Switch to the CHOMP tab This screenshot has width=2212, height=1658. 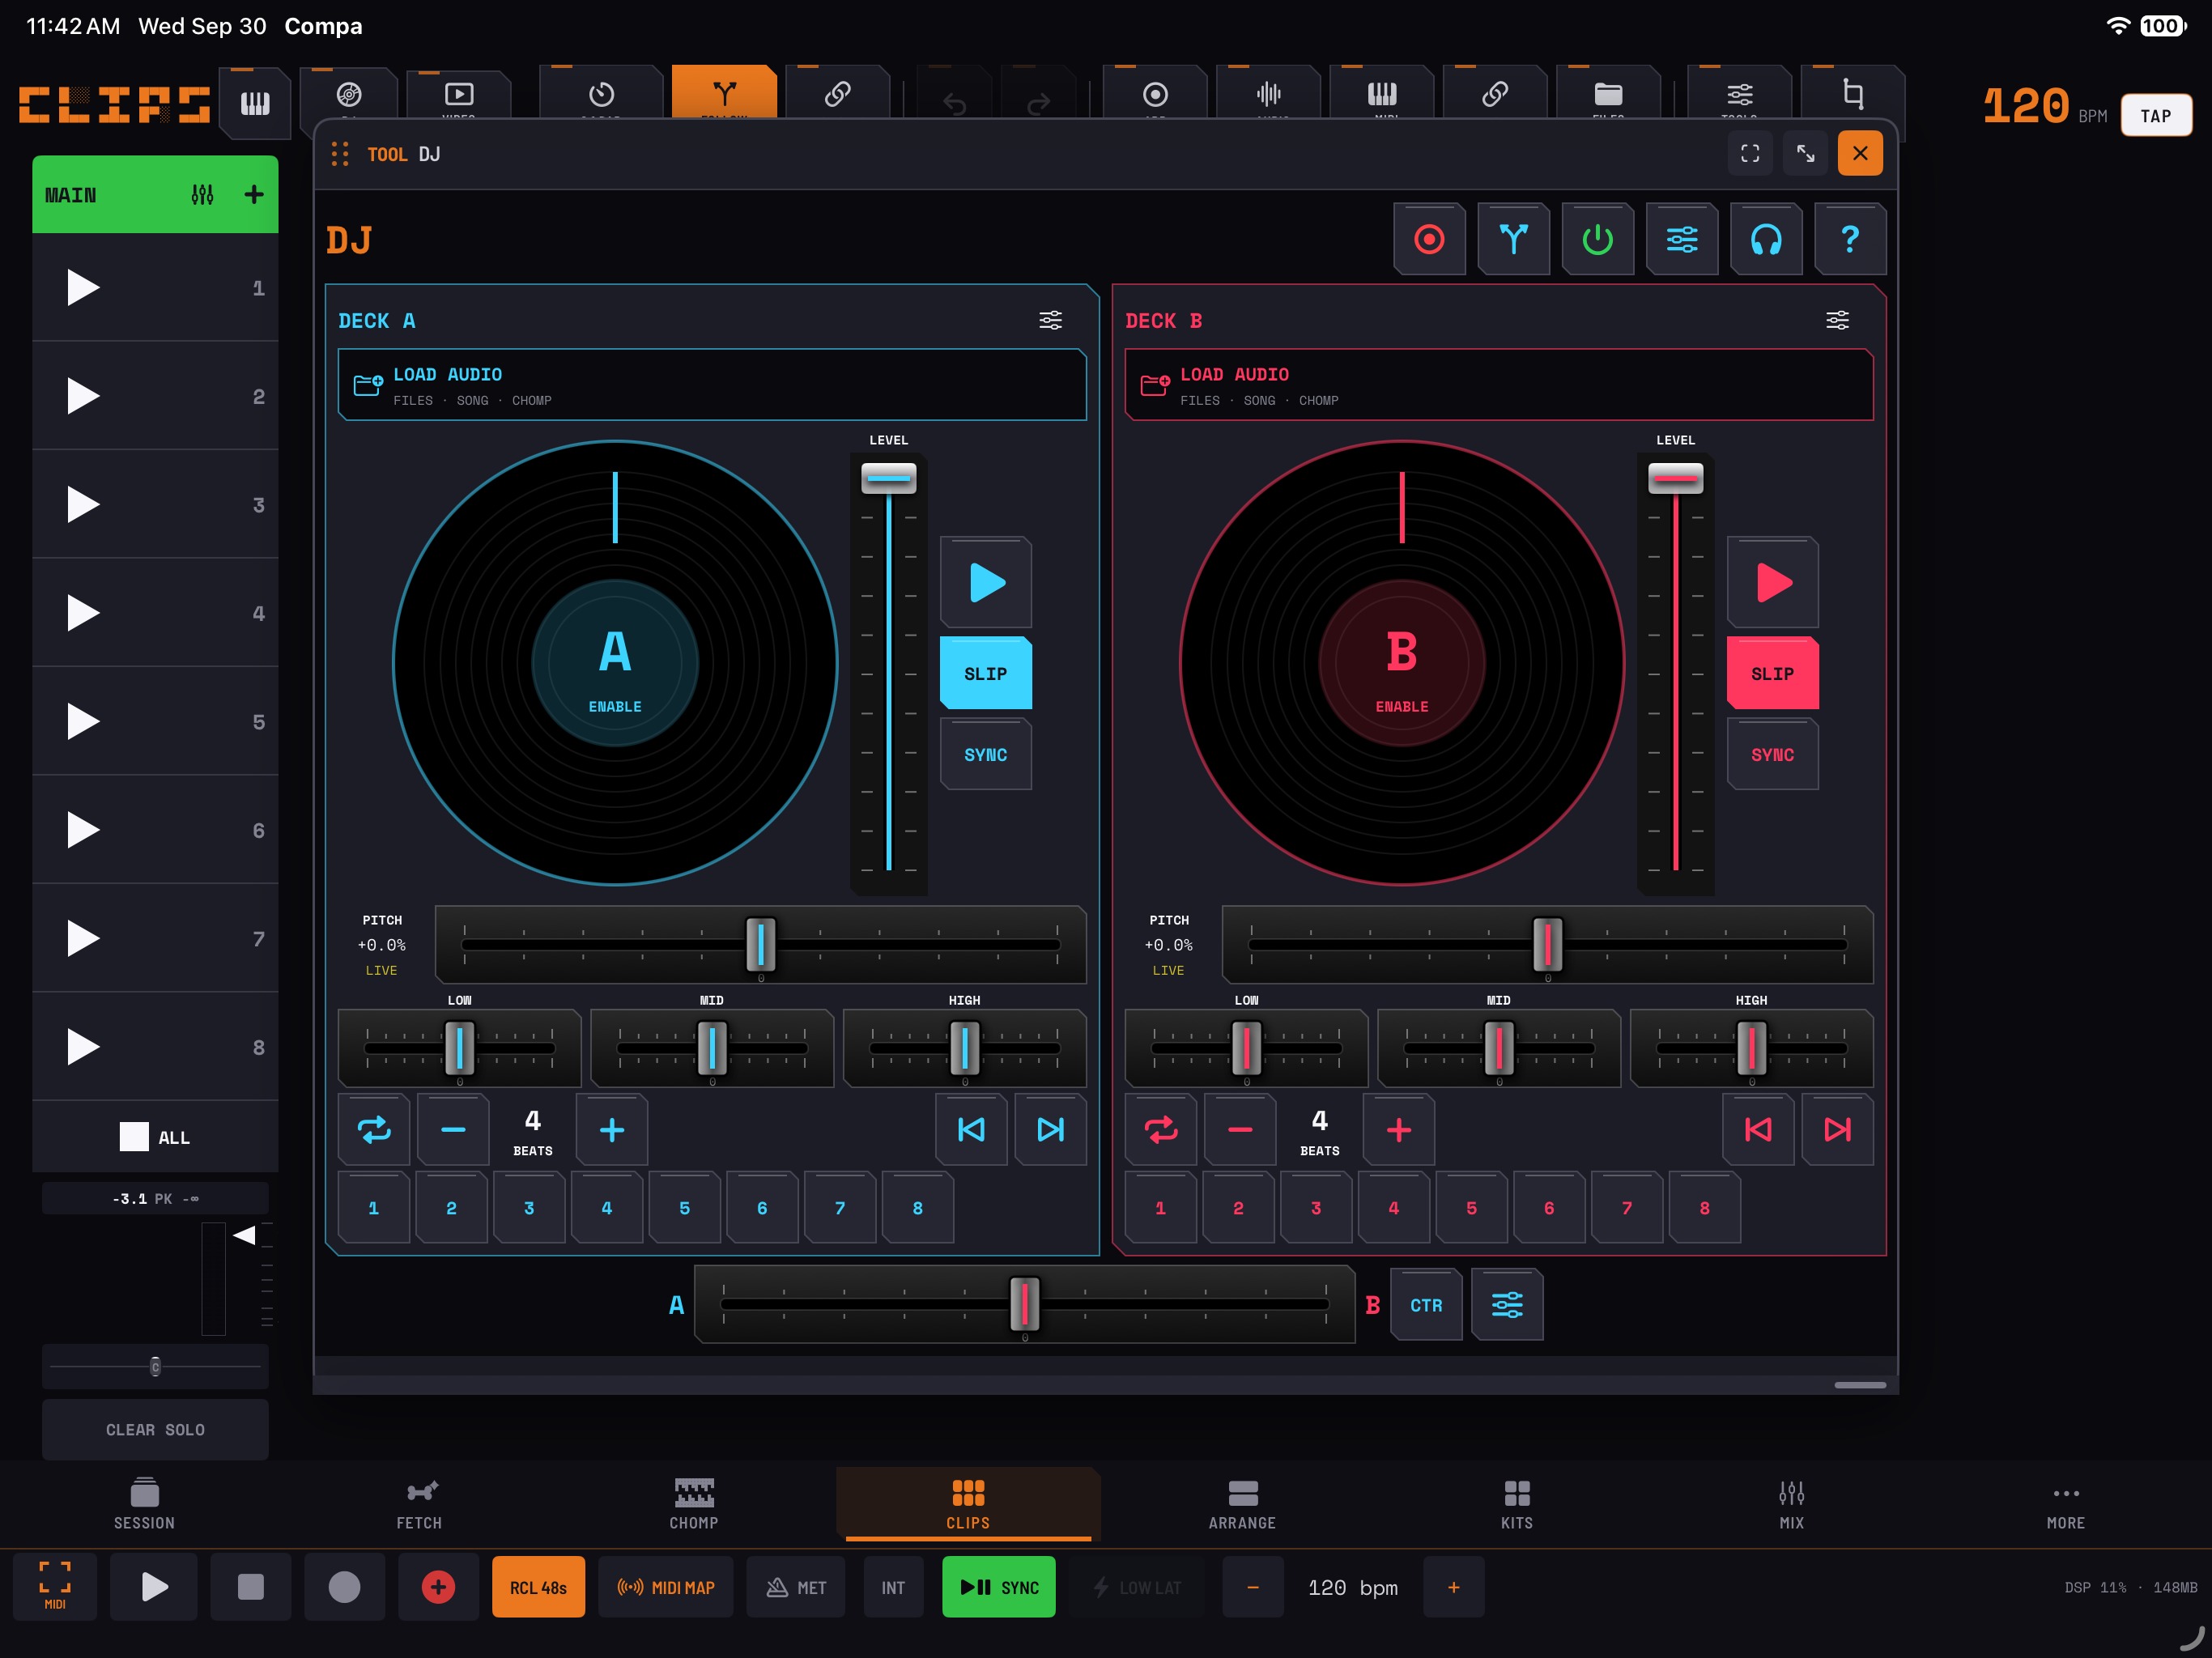(694, 1504)
